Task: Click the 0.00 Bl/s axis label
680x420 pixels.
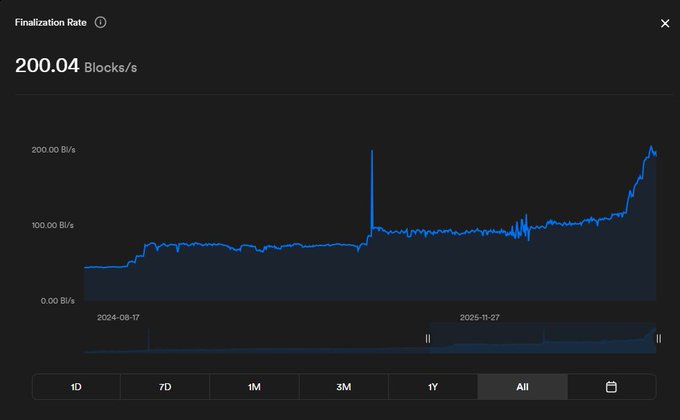Action: pos(58,301)
